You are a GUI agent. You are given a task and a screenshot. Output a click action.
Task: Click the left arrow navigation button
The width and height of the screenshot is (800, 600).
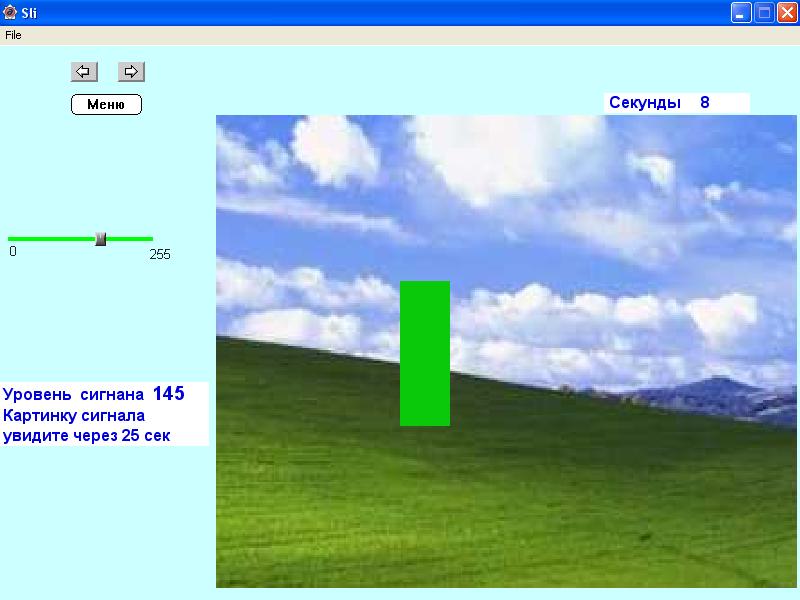(84, 71)
